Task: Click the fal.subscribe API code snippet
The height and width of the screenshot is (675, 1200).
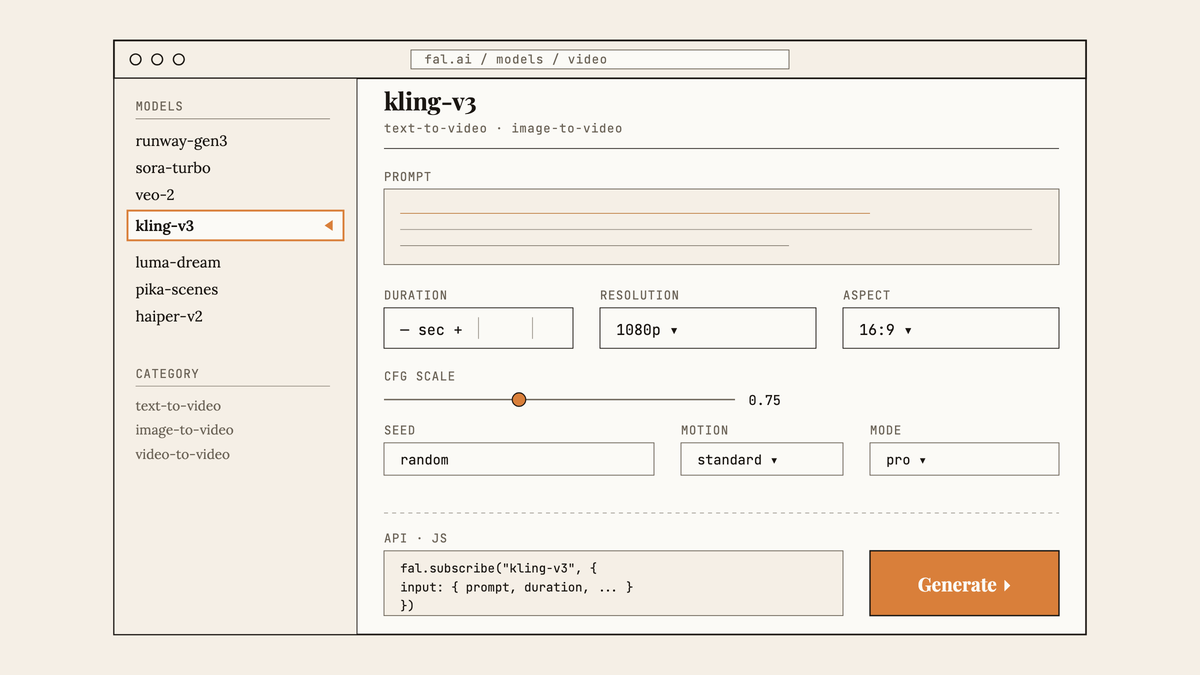Action: (613, 583)
